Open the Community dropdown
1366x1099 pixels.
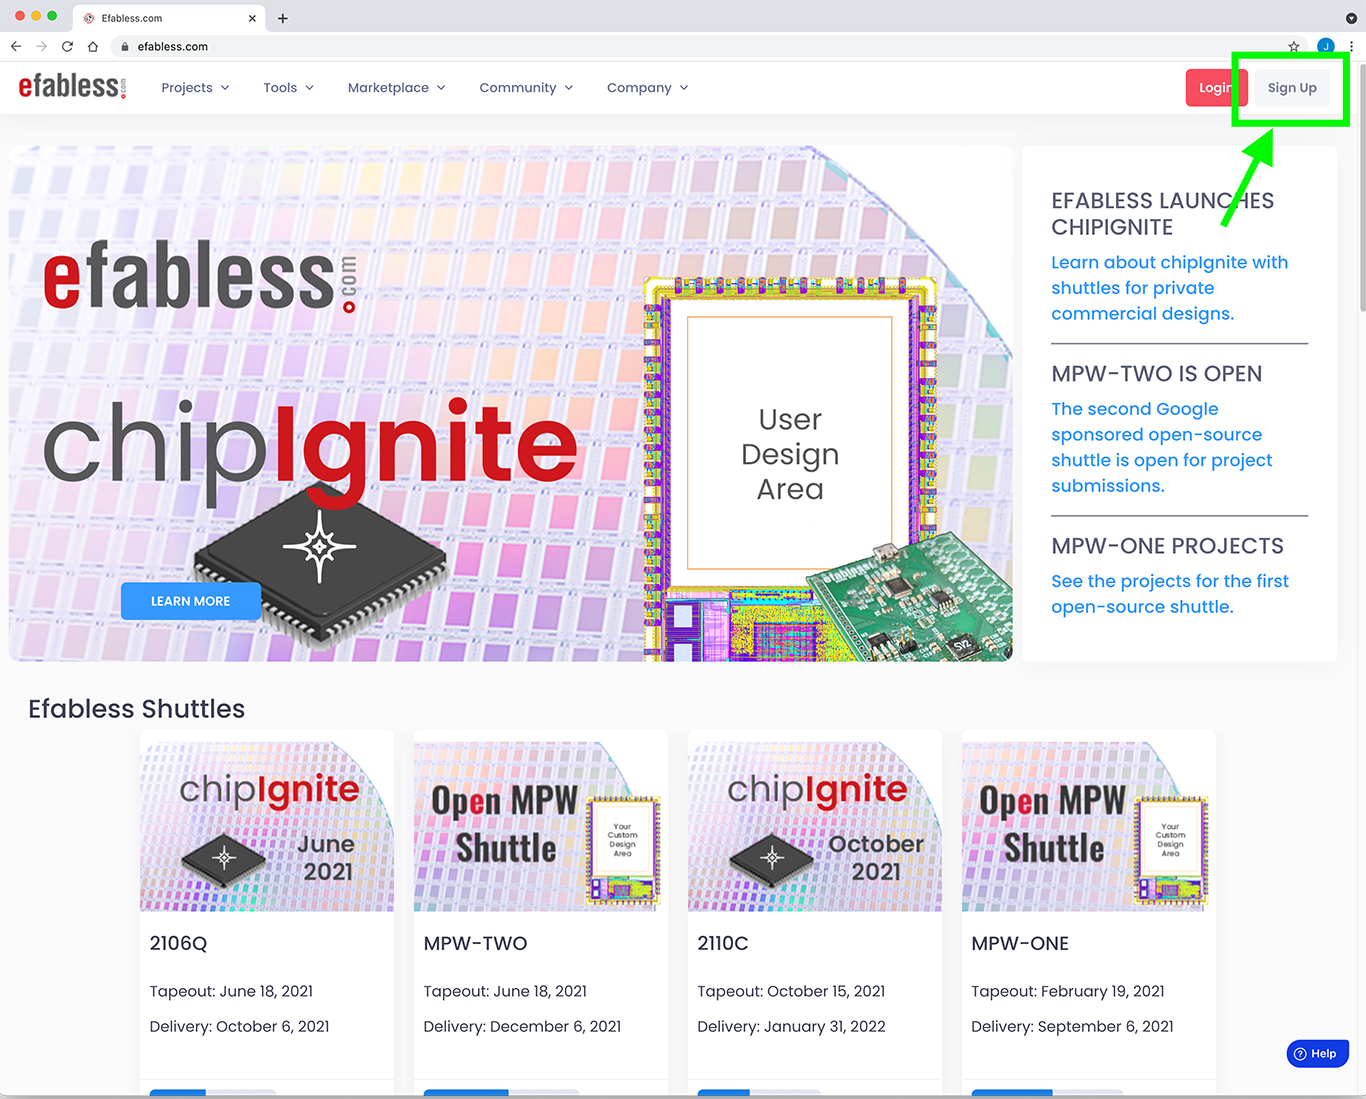[x=526, y=88]
